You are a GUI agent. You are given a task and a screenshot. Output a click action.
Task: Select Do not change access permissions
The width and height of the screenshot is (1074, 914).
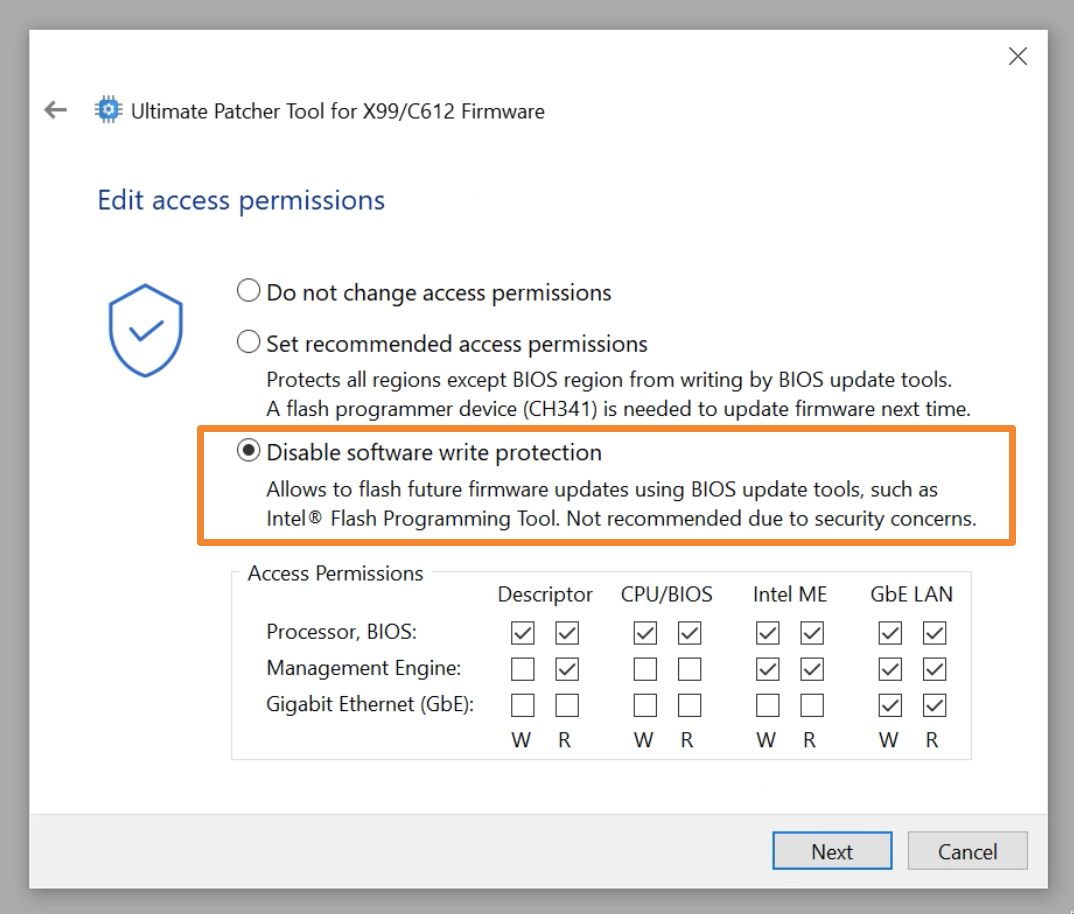(x=248, y=292)
